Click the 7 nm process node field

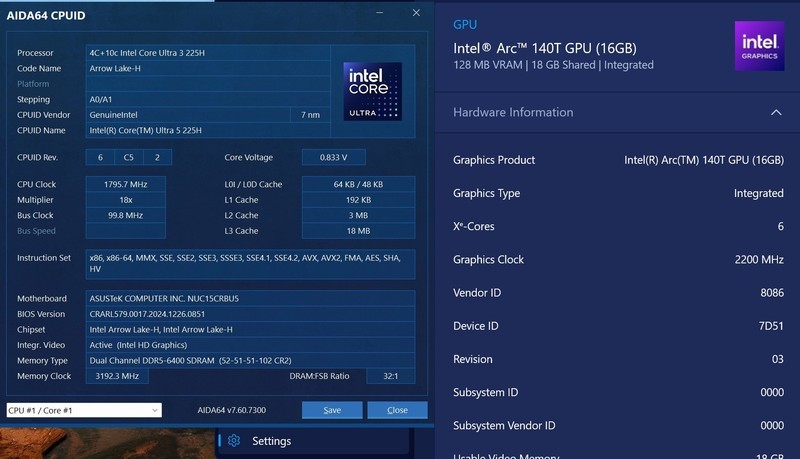point(310,115)
